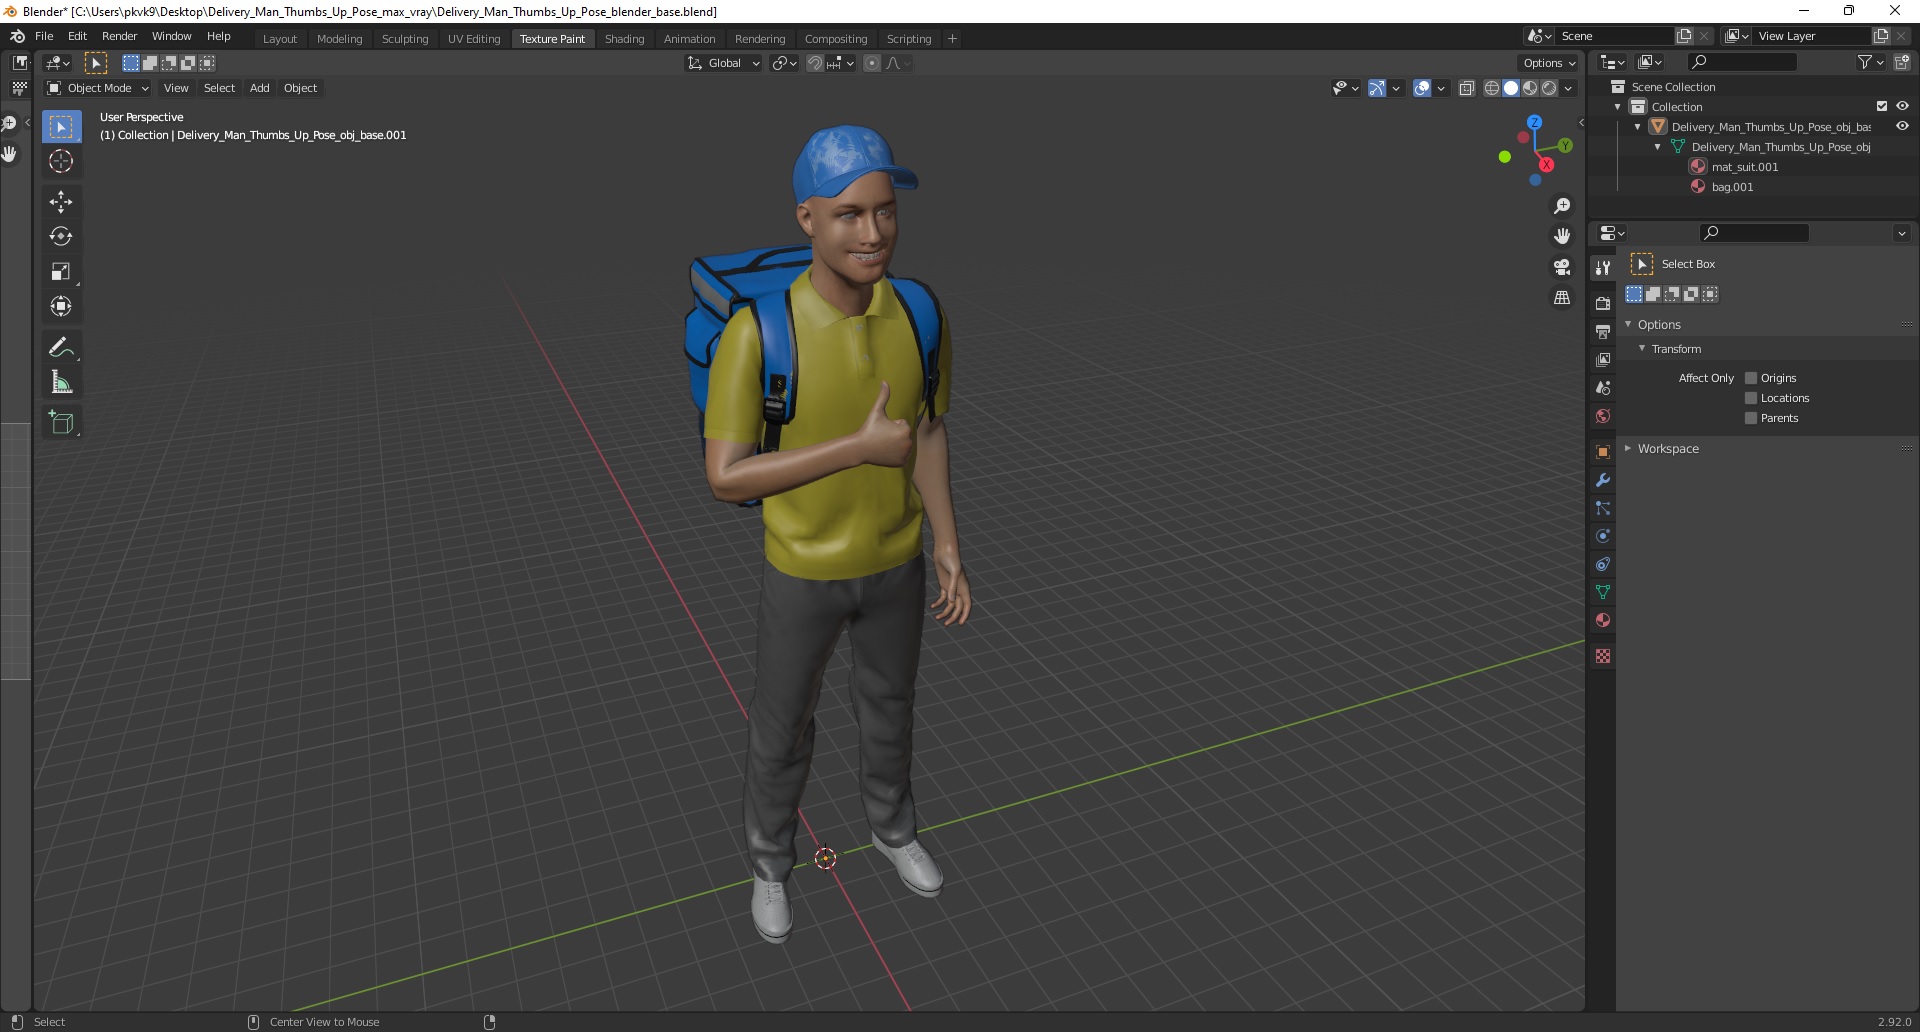Image resolution: width=1920 pixels, height=1032 pixels.
Task: Switch to the Scripting workspace tab
Action: [x=908, y=39]
